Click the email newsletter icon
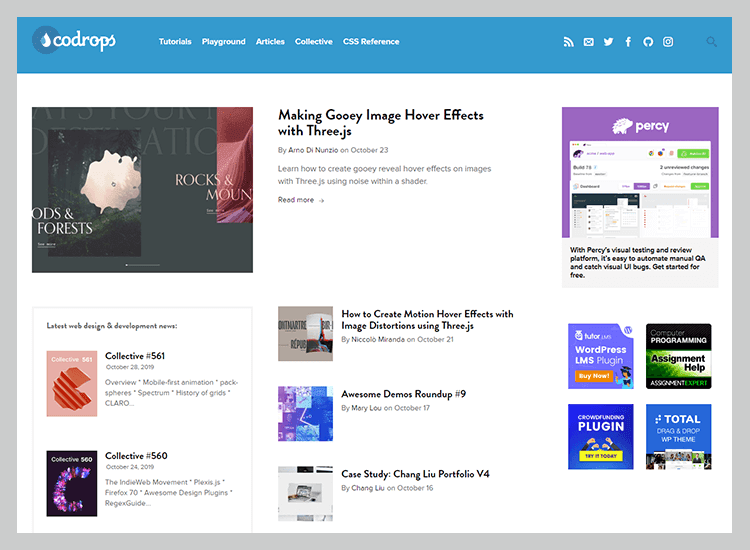The width and height of the screenshot is (750, 550). (x=588, y=42)
